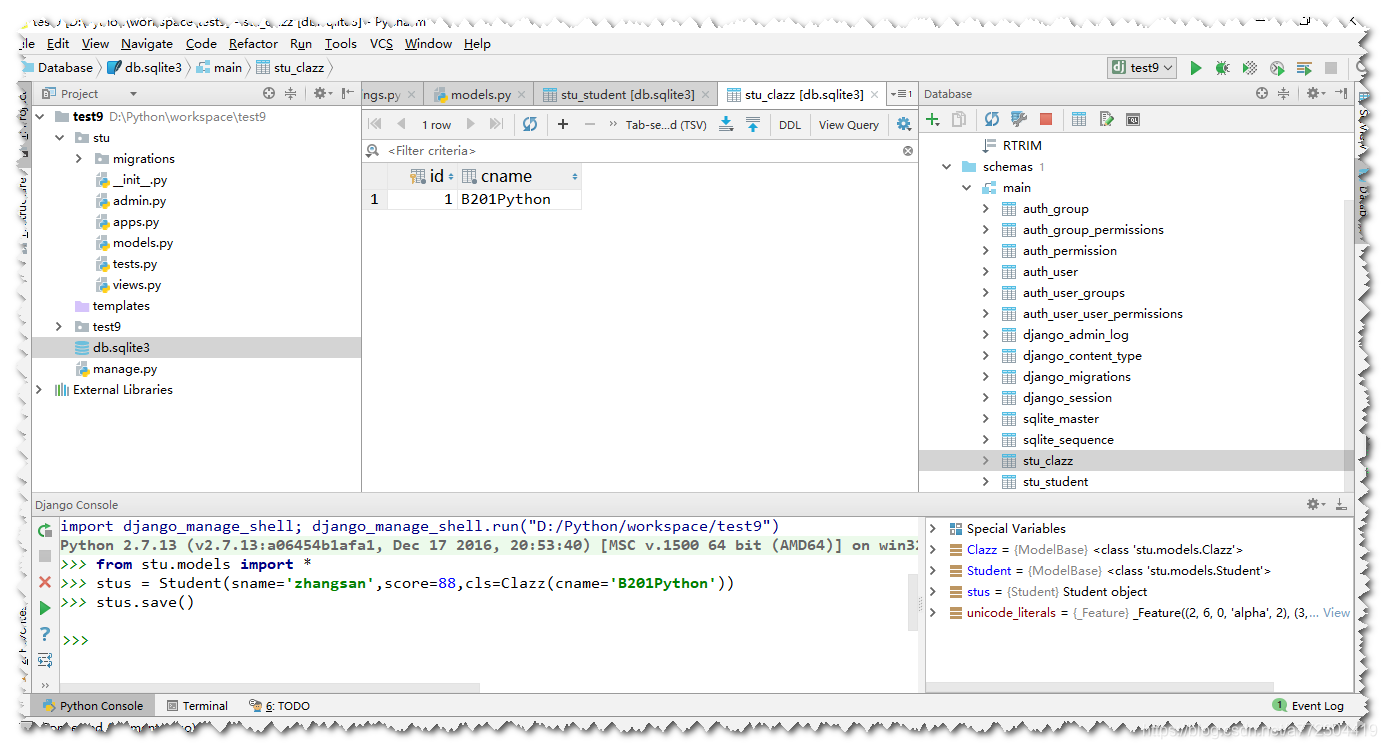The image size is (1387, 749).
Task: Add a new data source with the green plus
Action: [932, 119]
